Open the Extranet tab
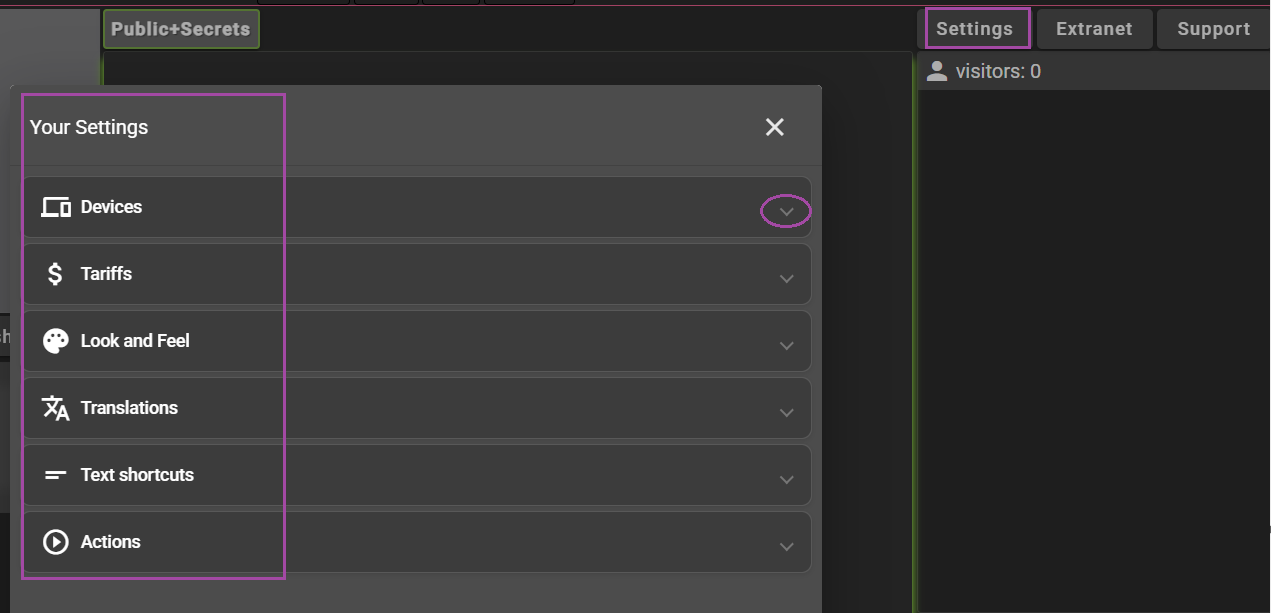1271x613 pixels. pos(1094,29)
